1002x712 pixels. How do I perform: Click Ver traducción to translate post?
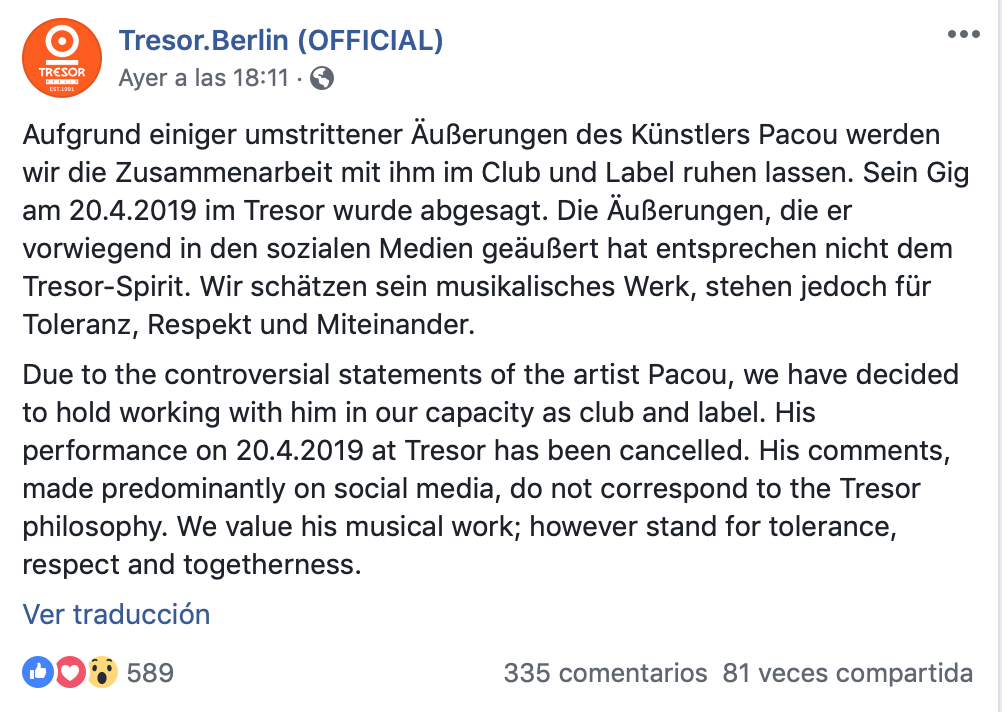click(116, 613)
